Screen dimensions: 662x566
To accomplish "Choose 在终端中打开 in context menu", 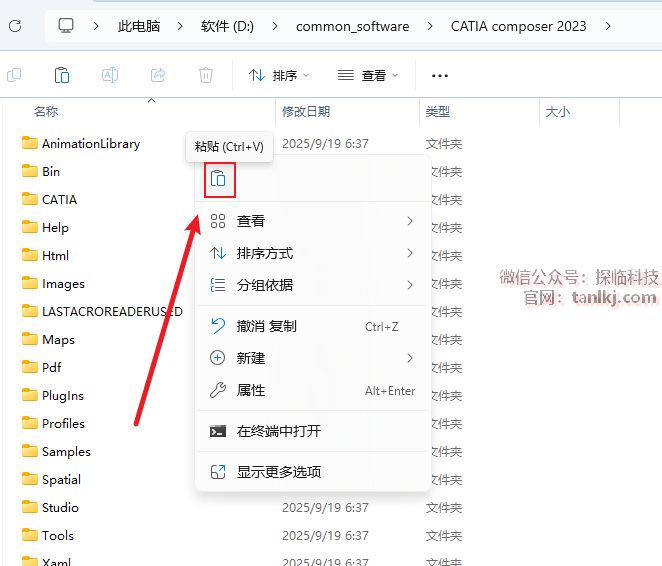I will 313,431.
